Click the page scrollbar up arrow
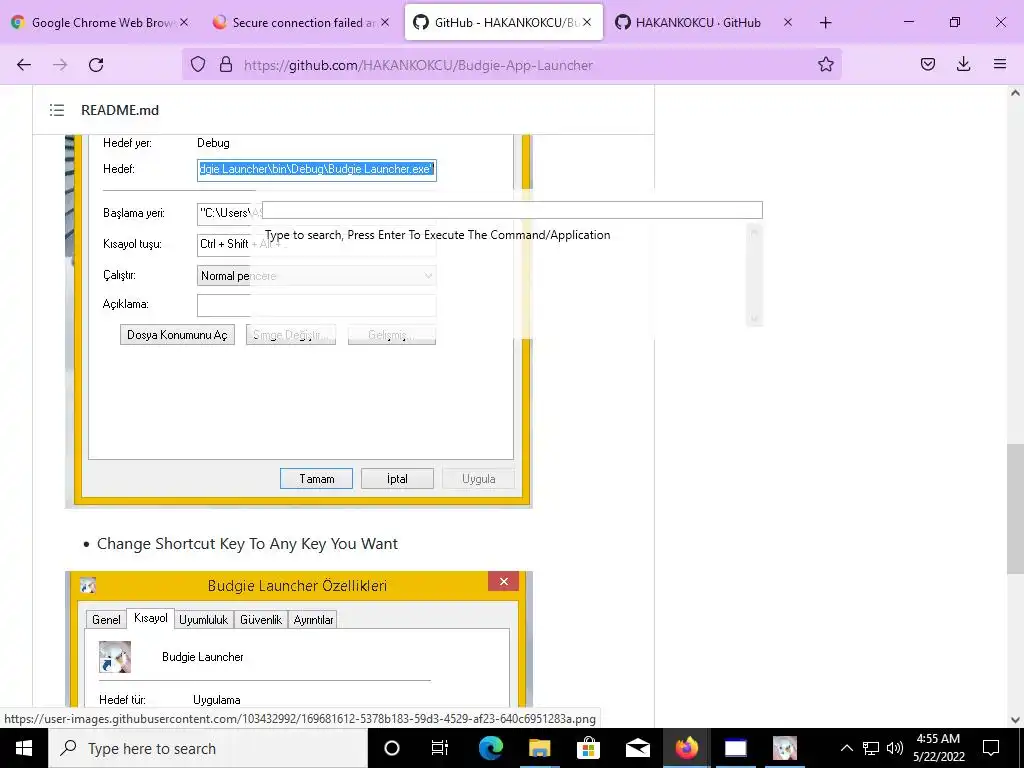 (x=1015, y=93)
